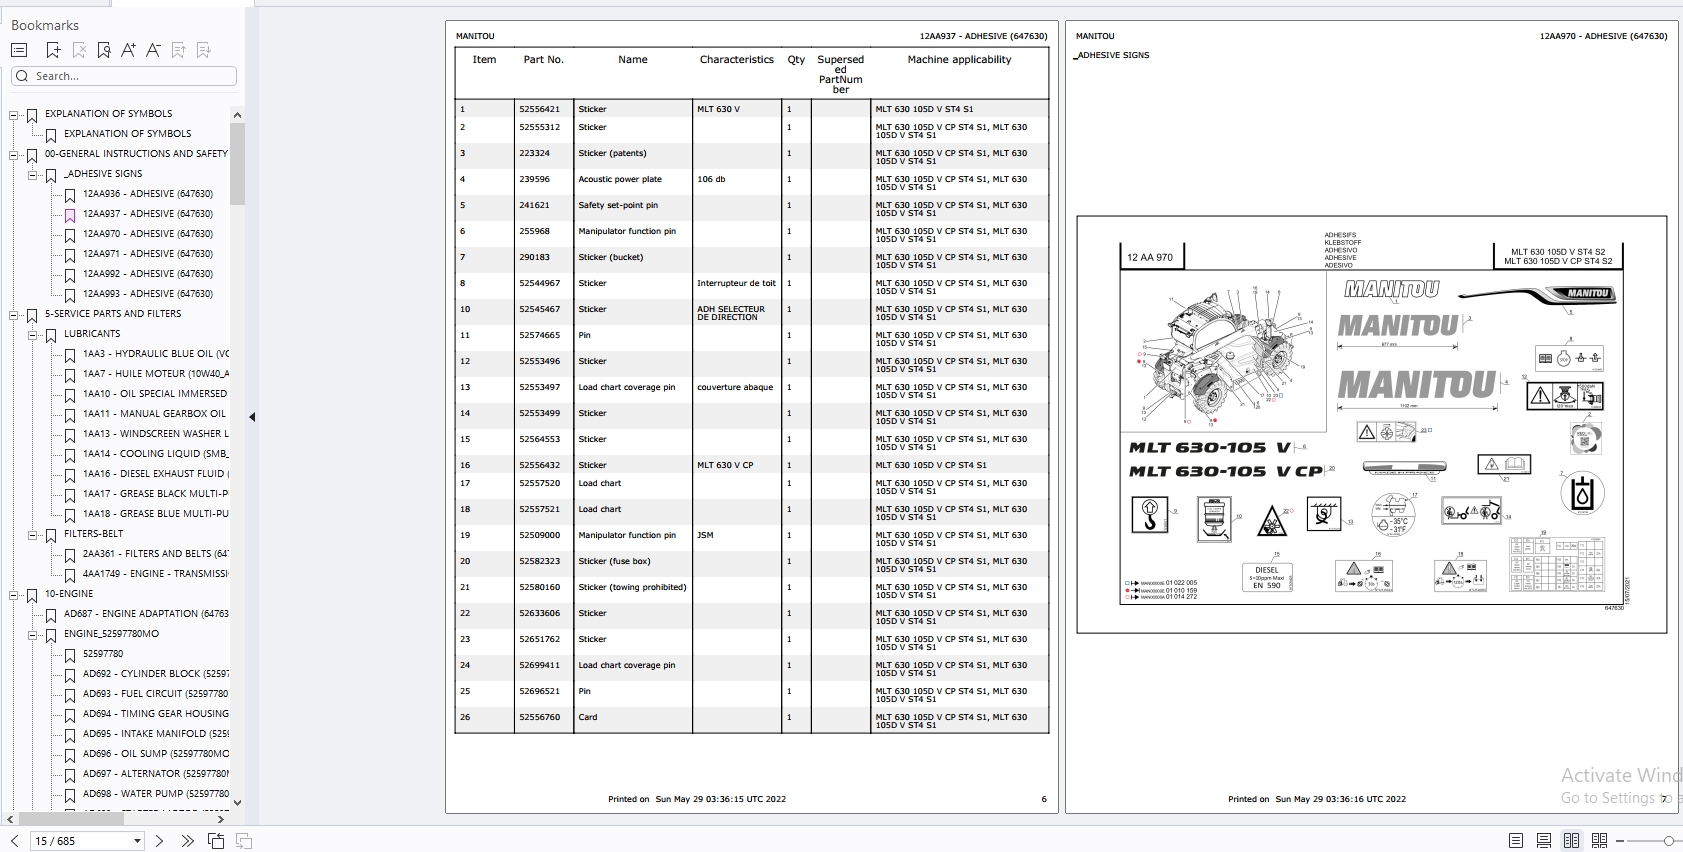Click the move bookmark up icon
Viewport: 1683px width, 852px height.
179,50
